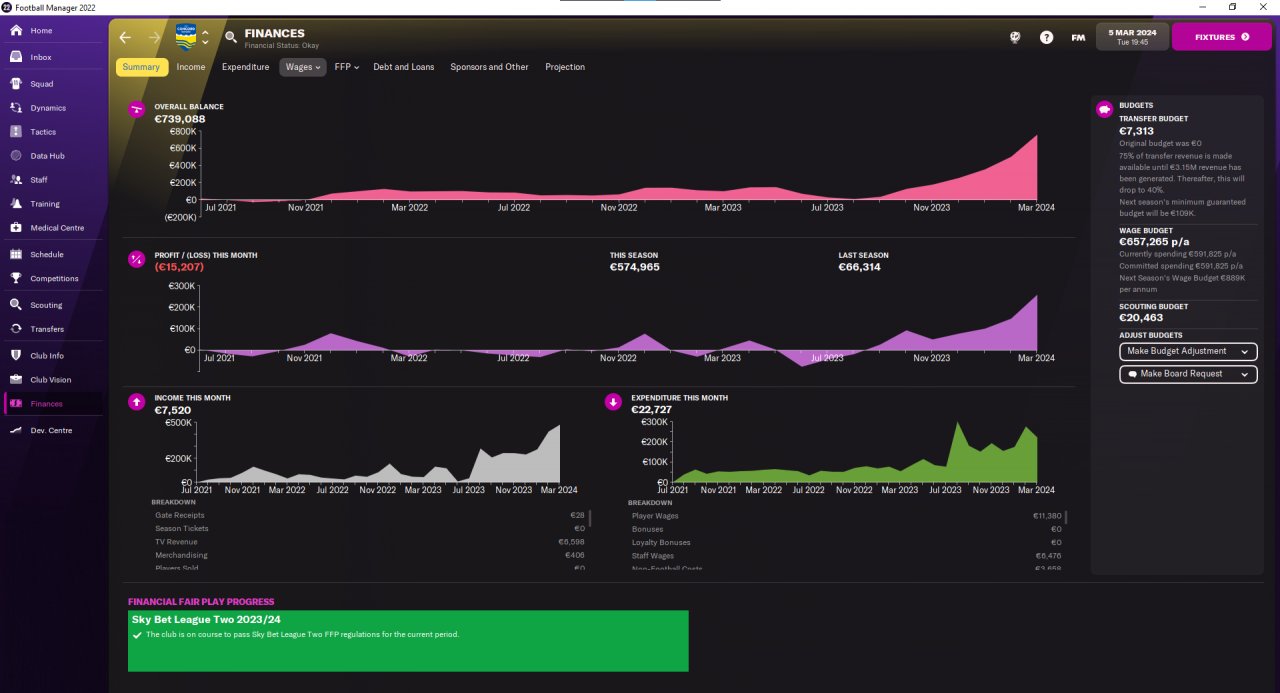Screen dimensions: 1280x693
Task: Open the Schedule calendar icon
Action: point(16,255)
